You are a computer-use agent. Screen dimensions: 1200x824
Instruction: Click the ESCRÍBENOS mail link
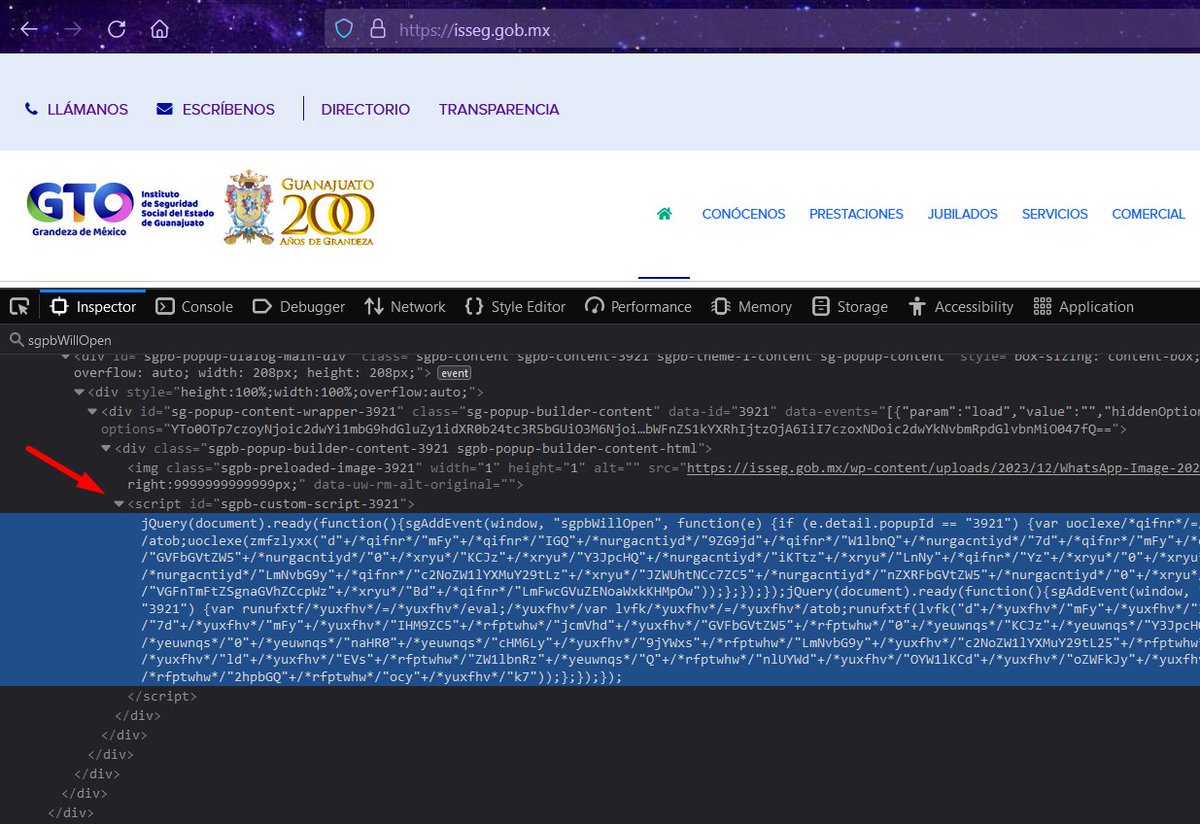click(x=216, y=109)
